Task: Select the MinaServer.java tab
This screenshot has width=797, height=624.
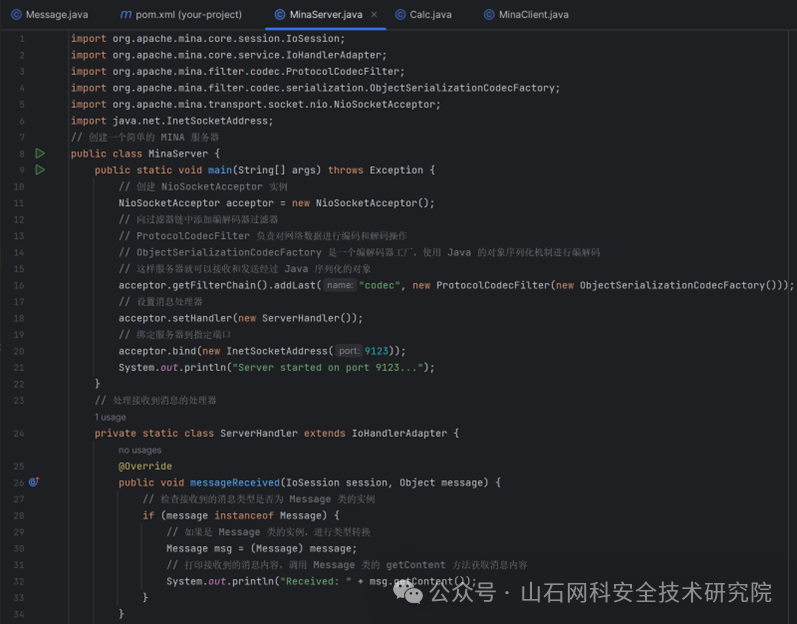Action: tap(325, 15)
